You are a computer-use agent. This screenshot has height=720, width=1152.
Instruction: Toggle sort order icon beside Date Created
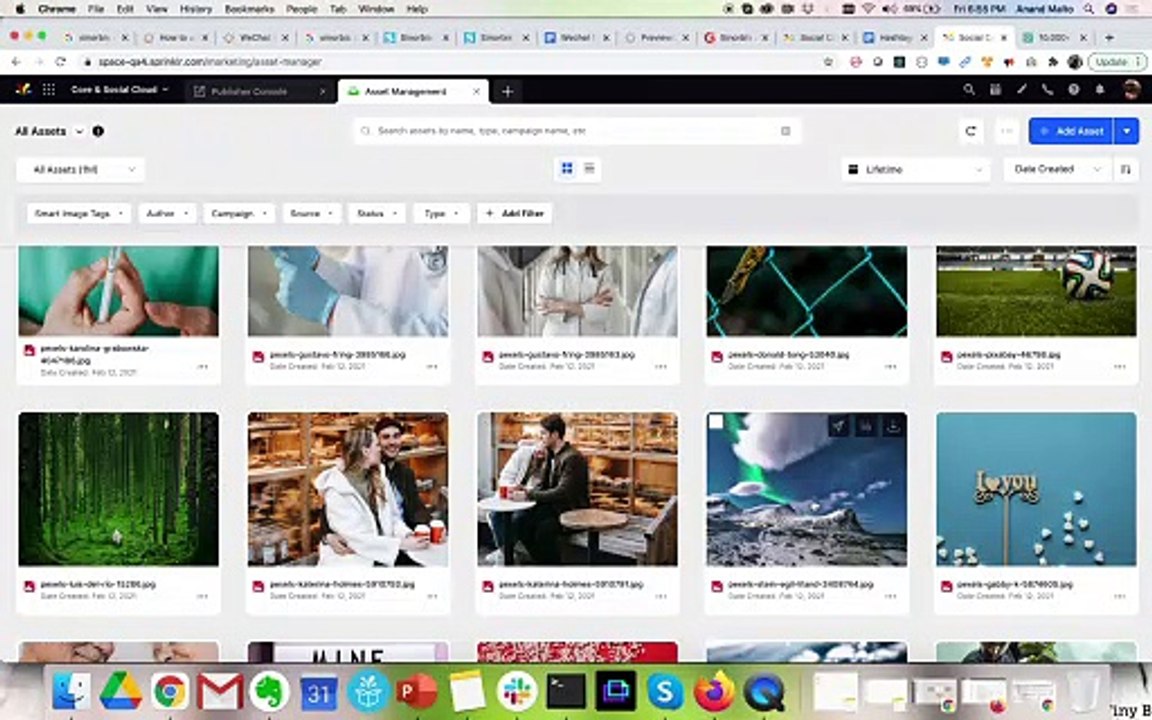(x=1125, y=170)
